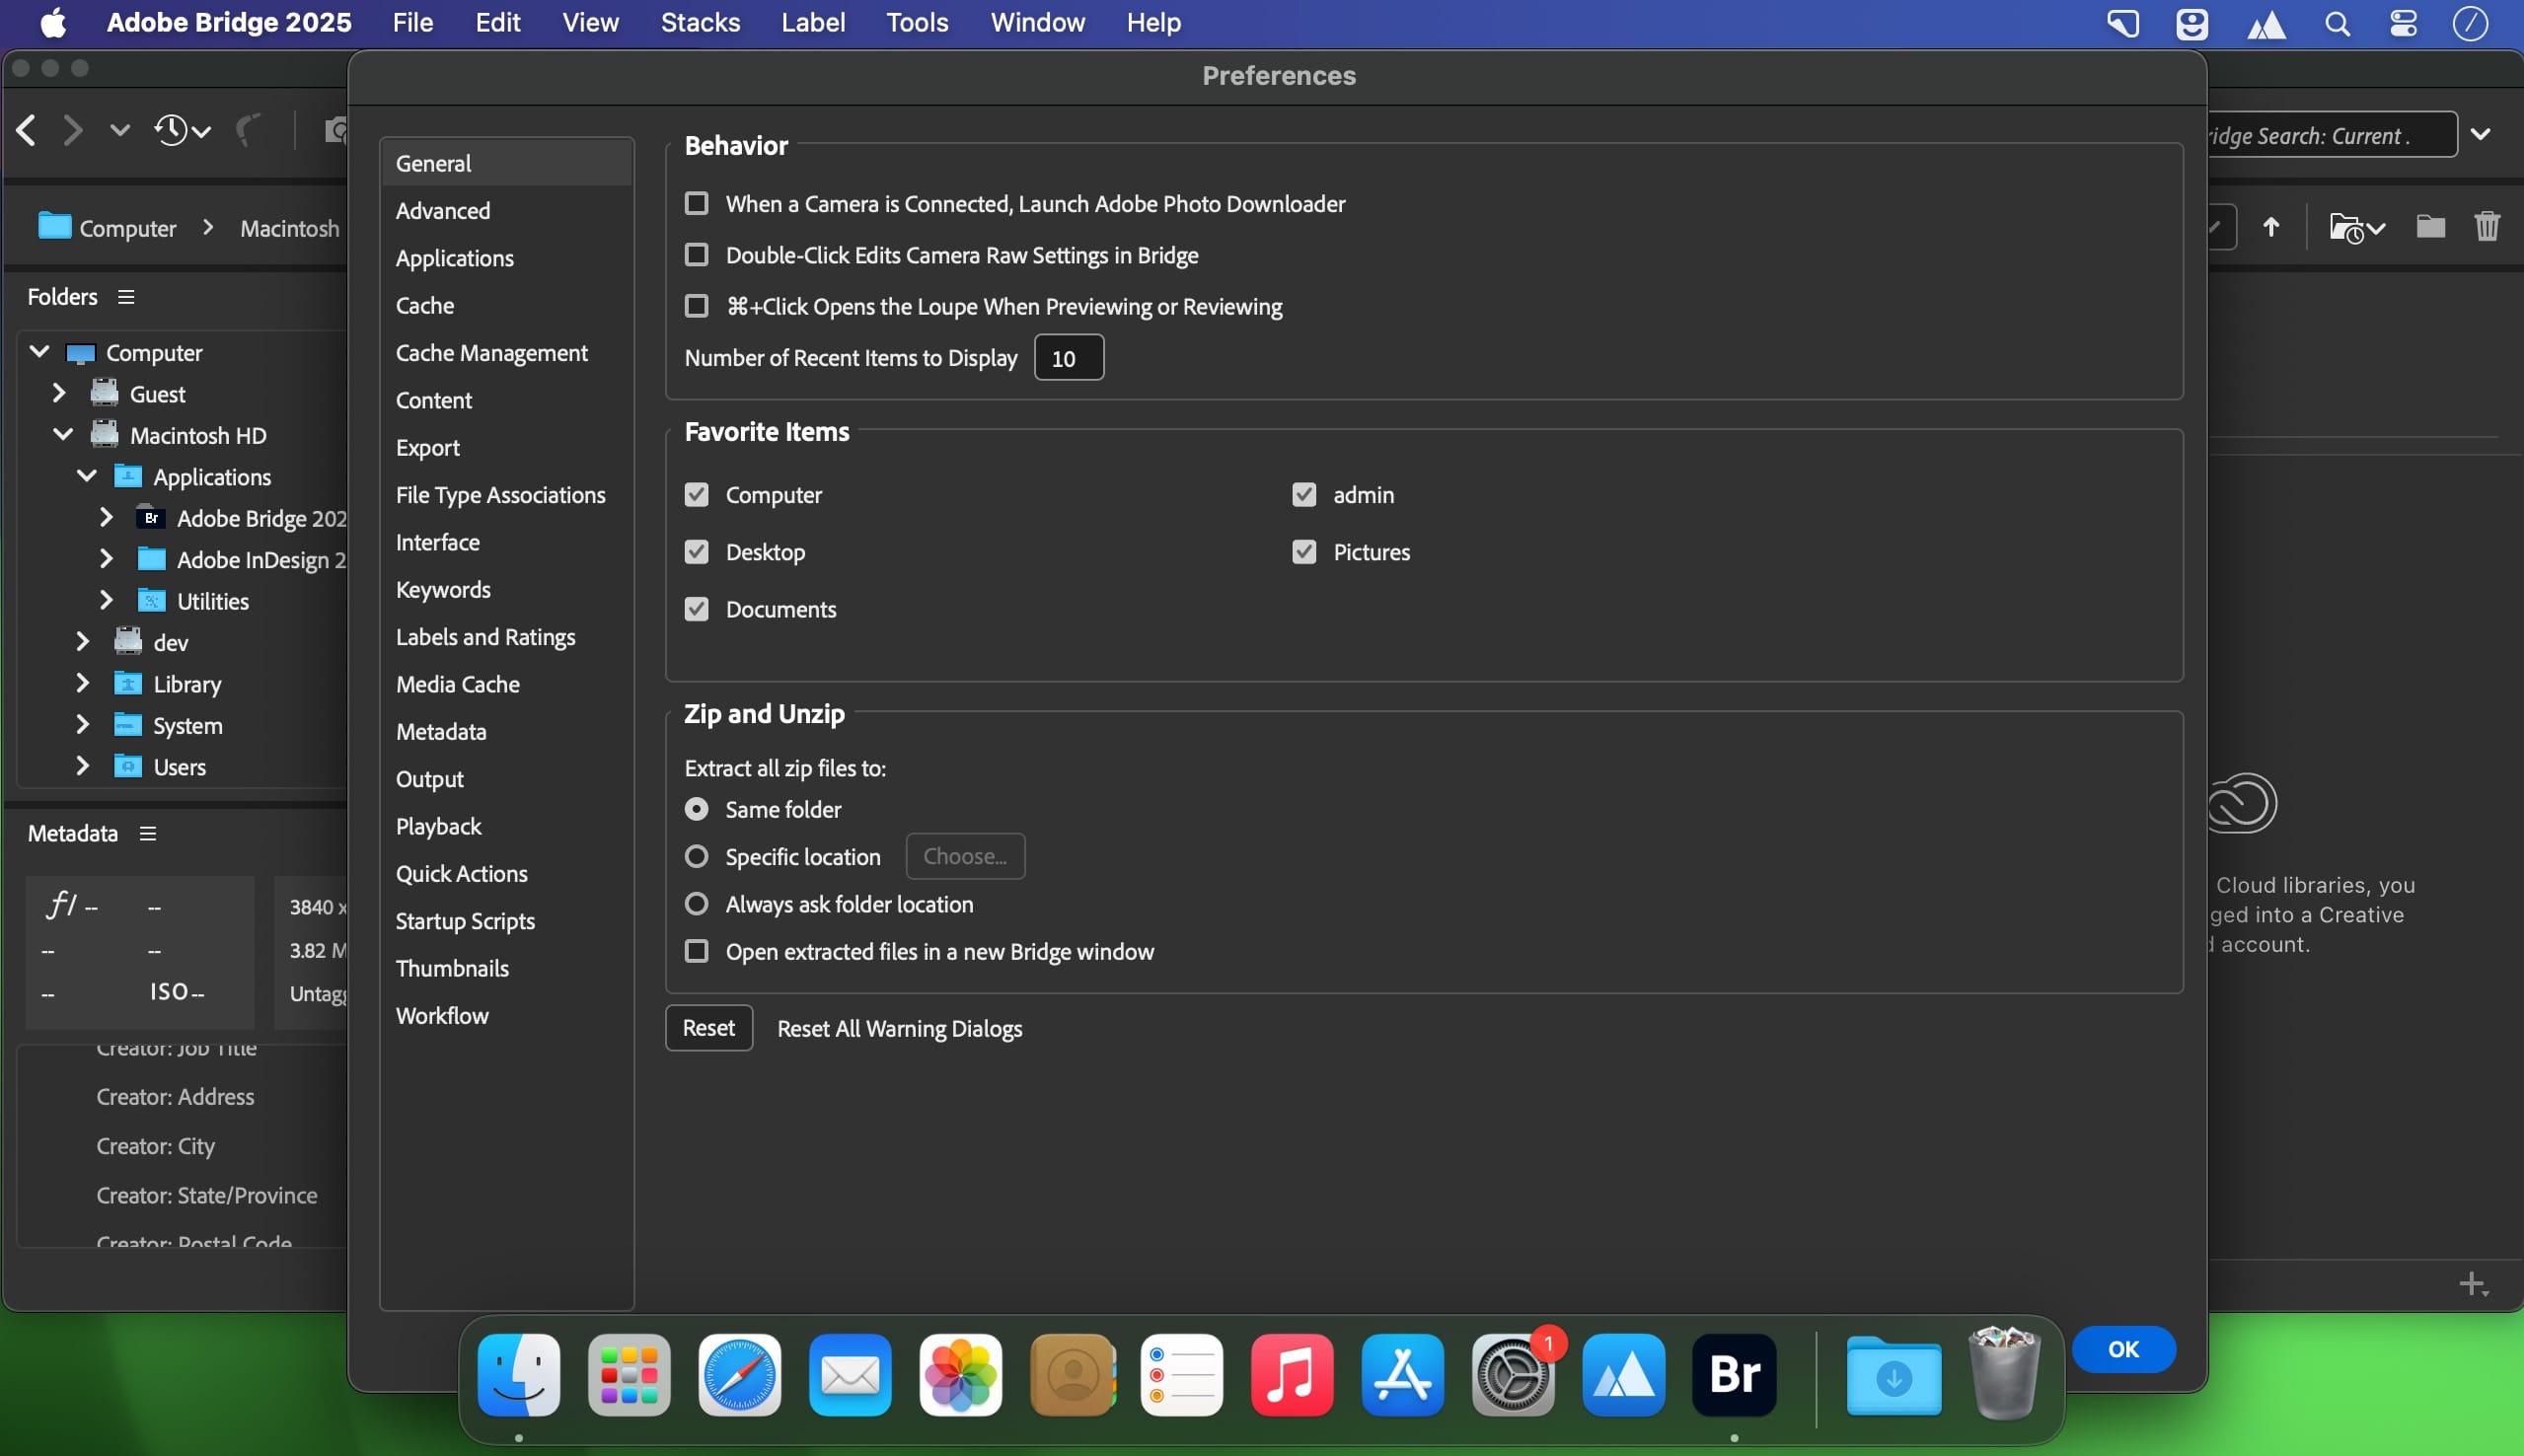Create a new folder with folder icon

point(2431,227)
